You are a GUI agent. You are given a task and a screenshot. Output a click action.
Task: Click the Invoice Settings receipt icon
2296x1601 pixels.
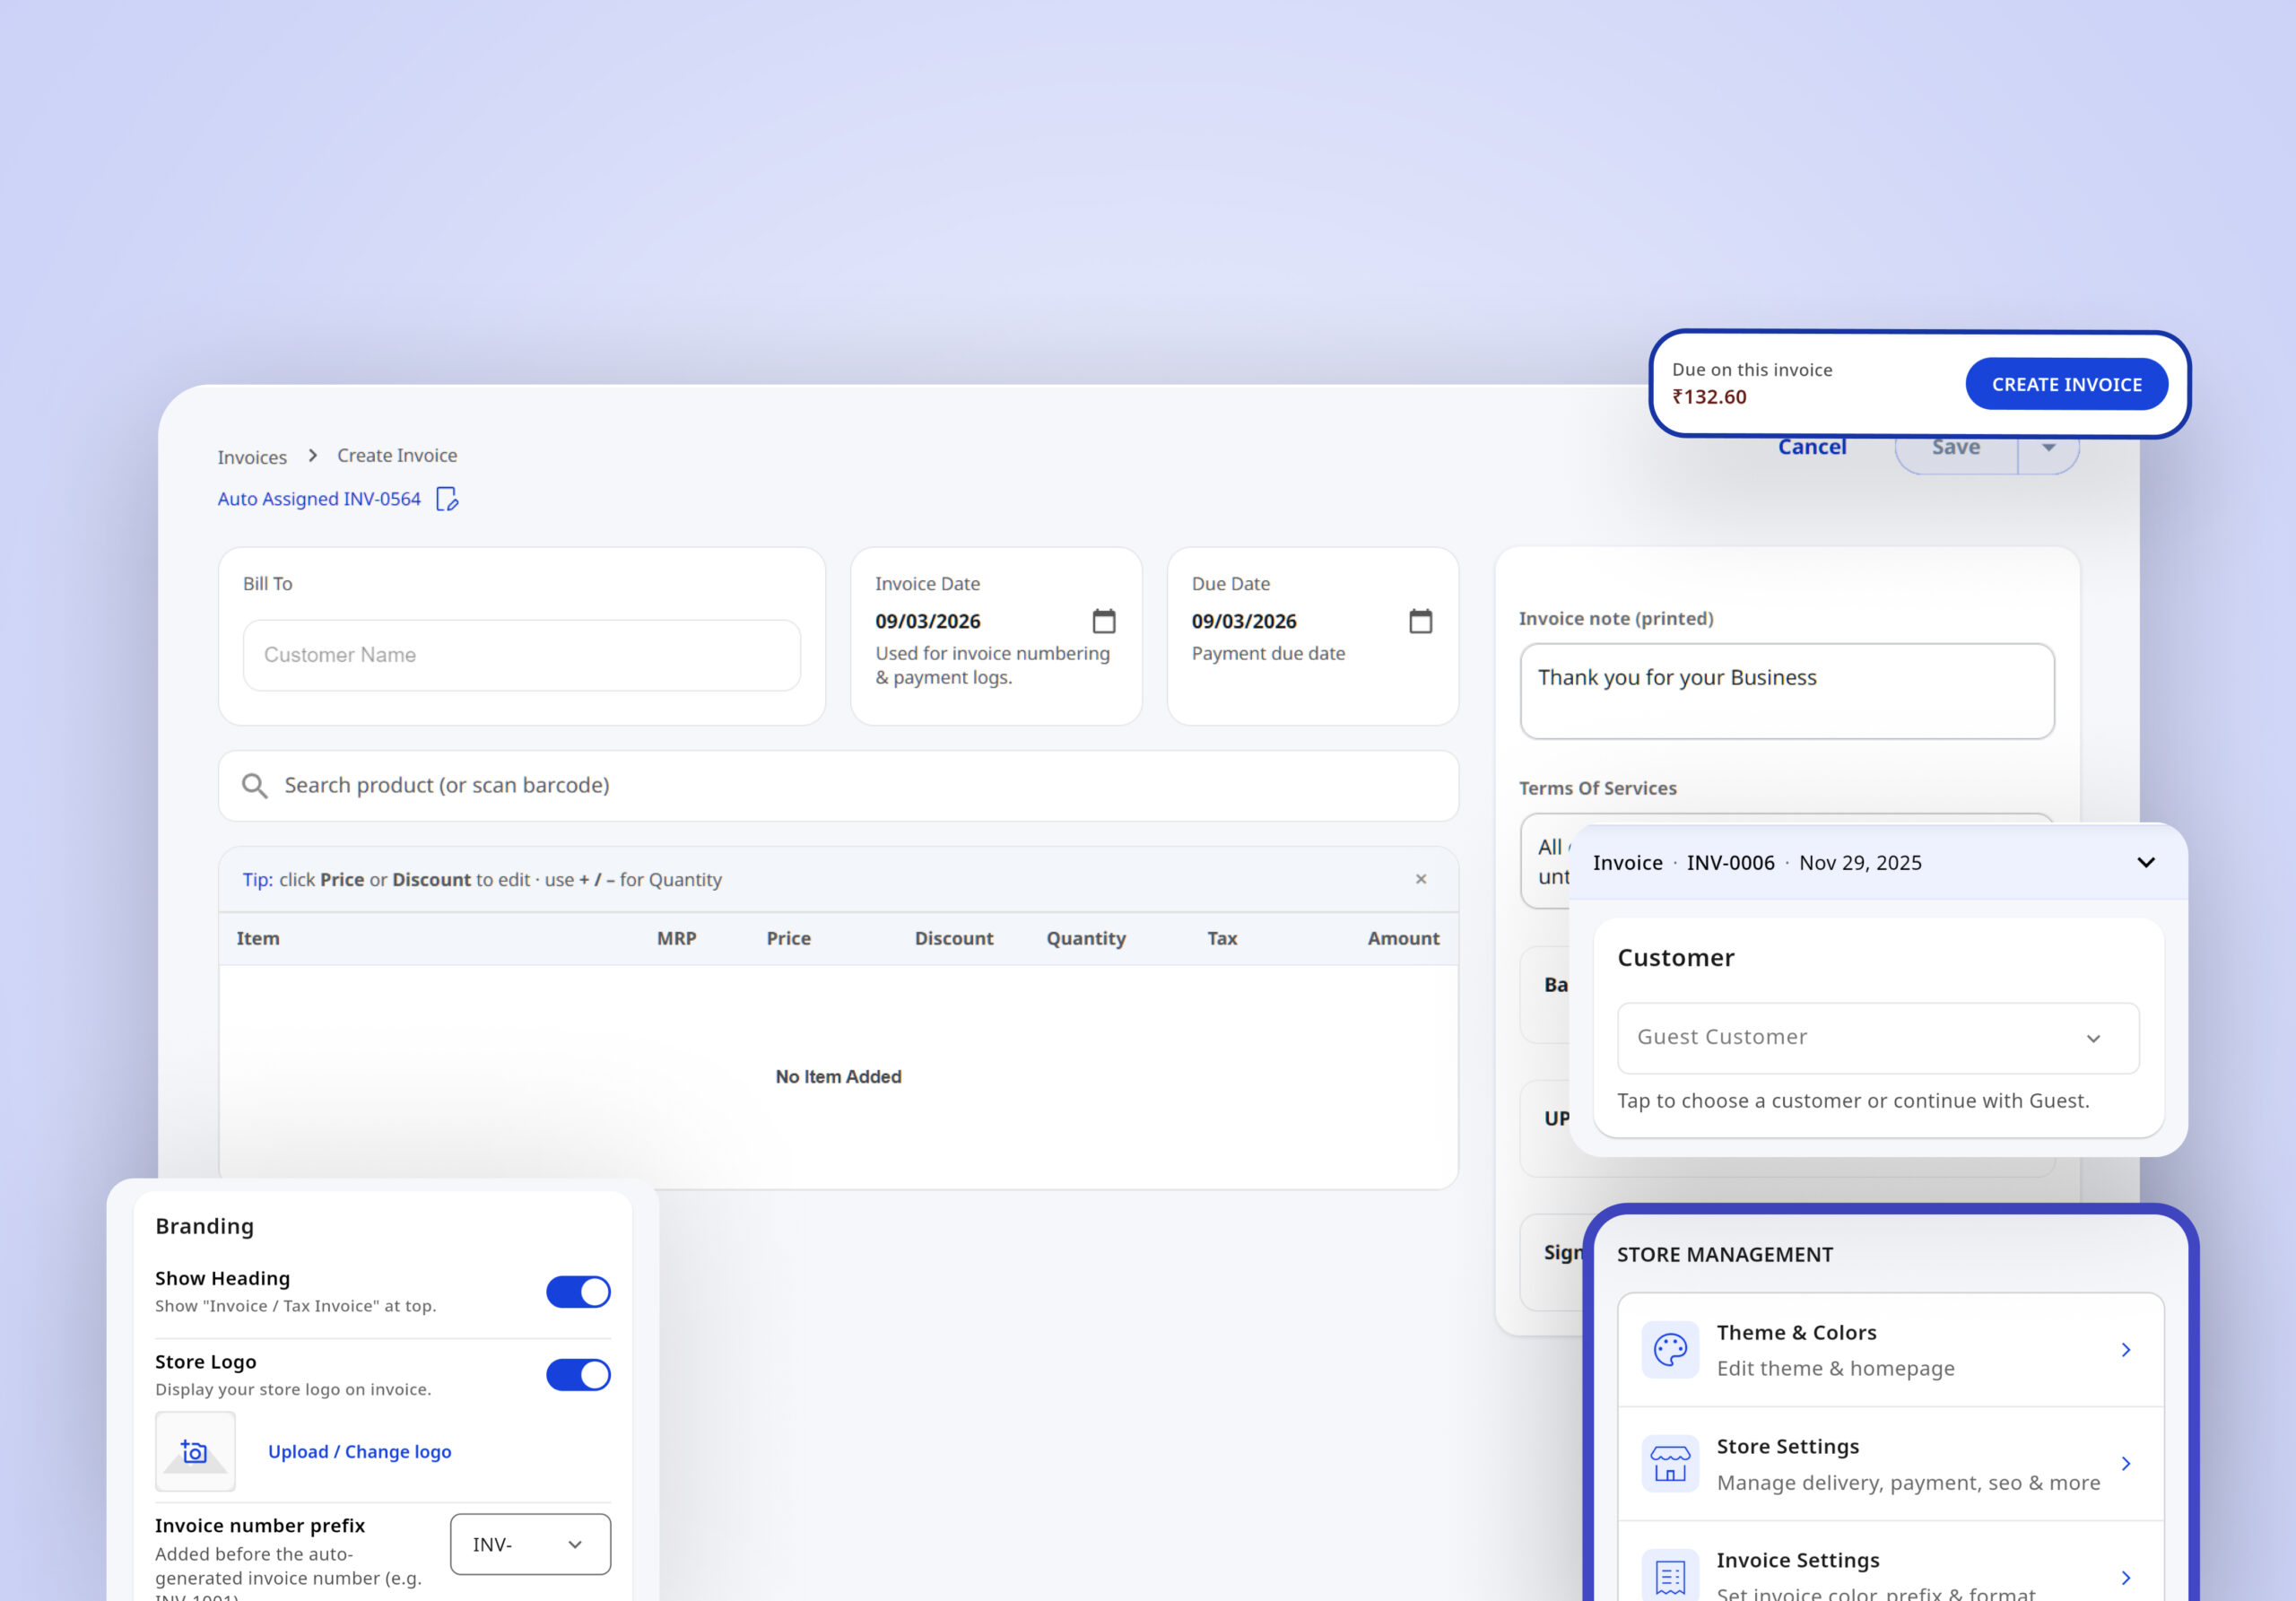point(1669,1576)
